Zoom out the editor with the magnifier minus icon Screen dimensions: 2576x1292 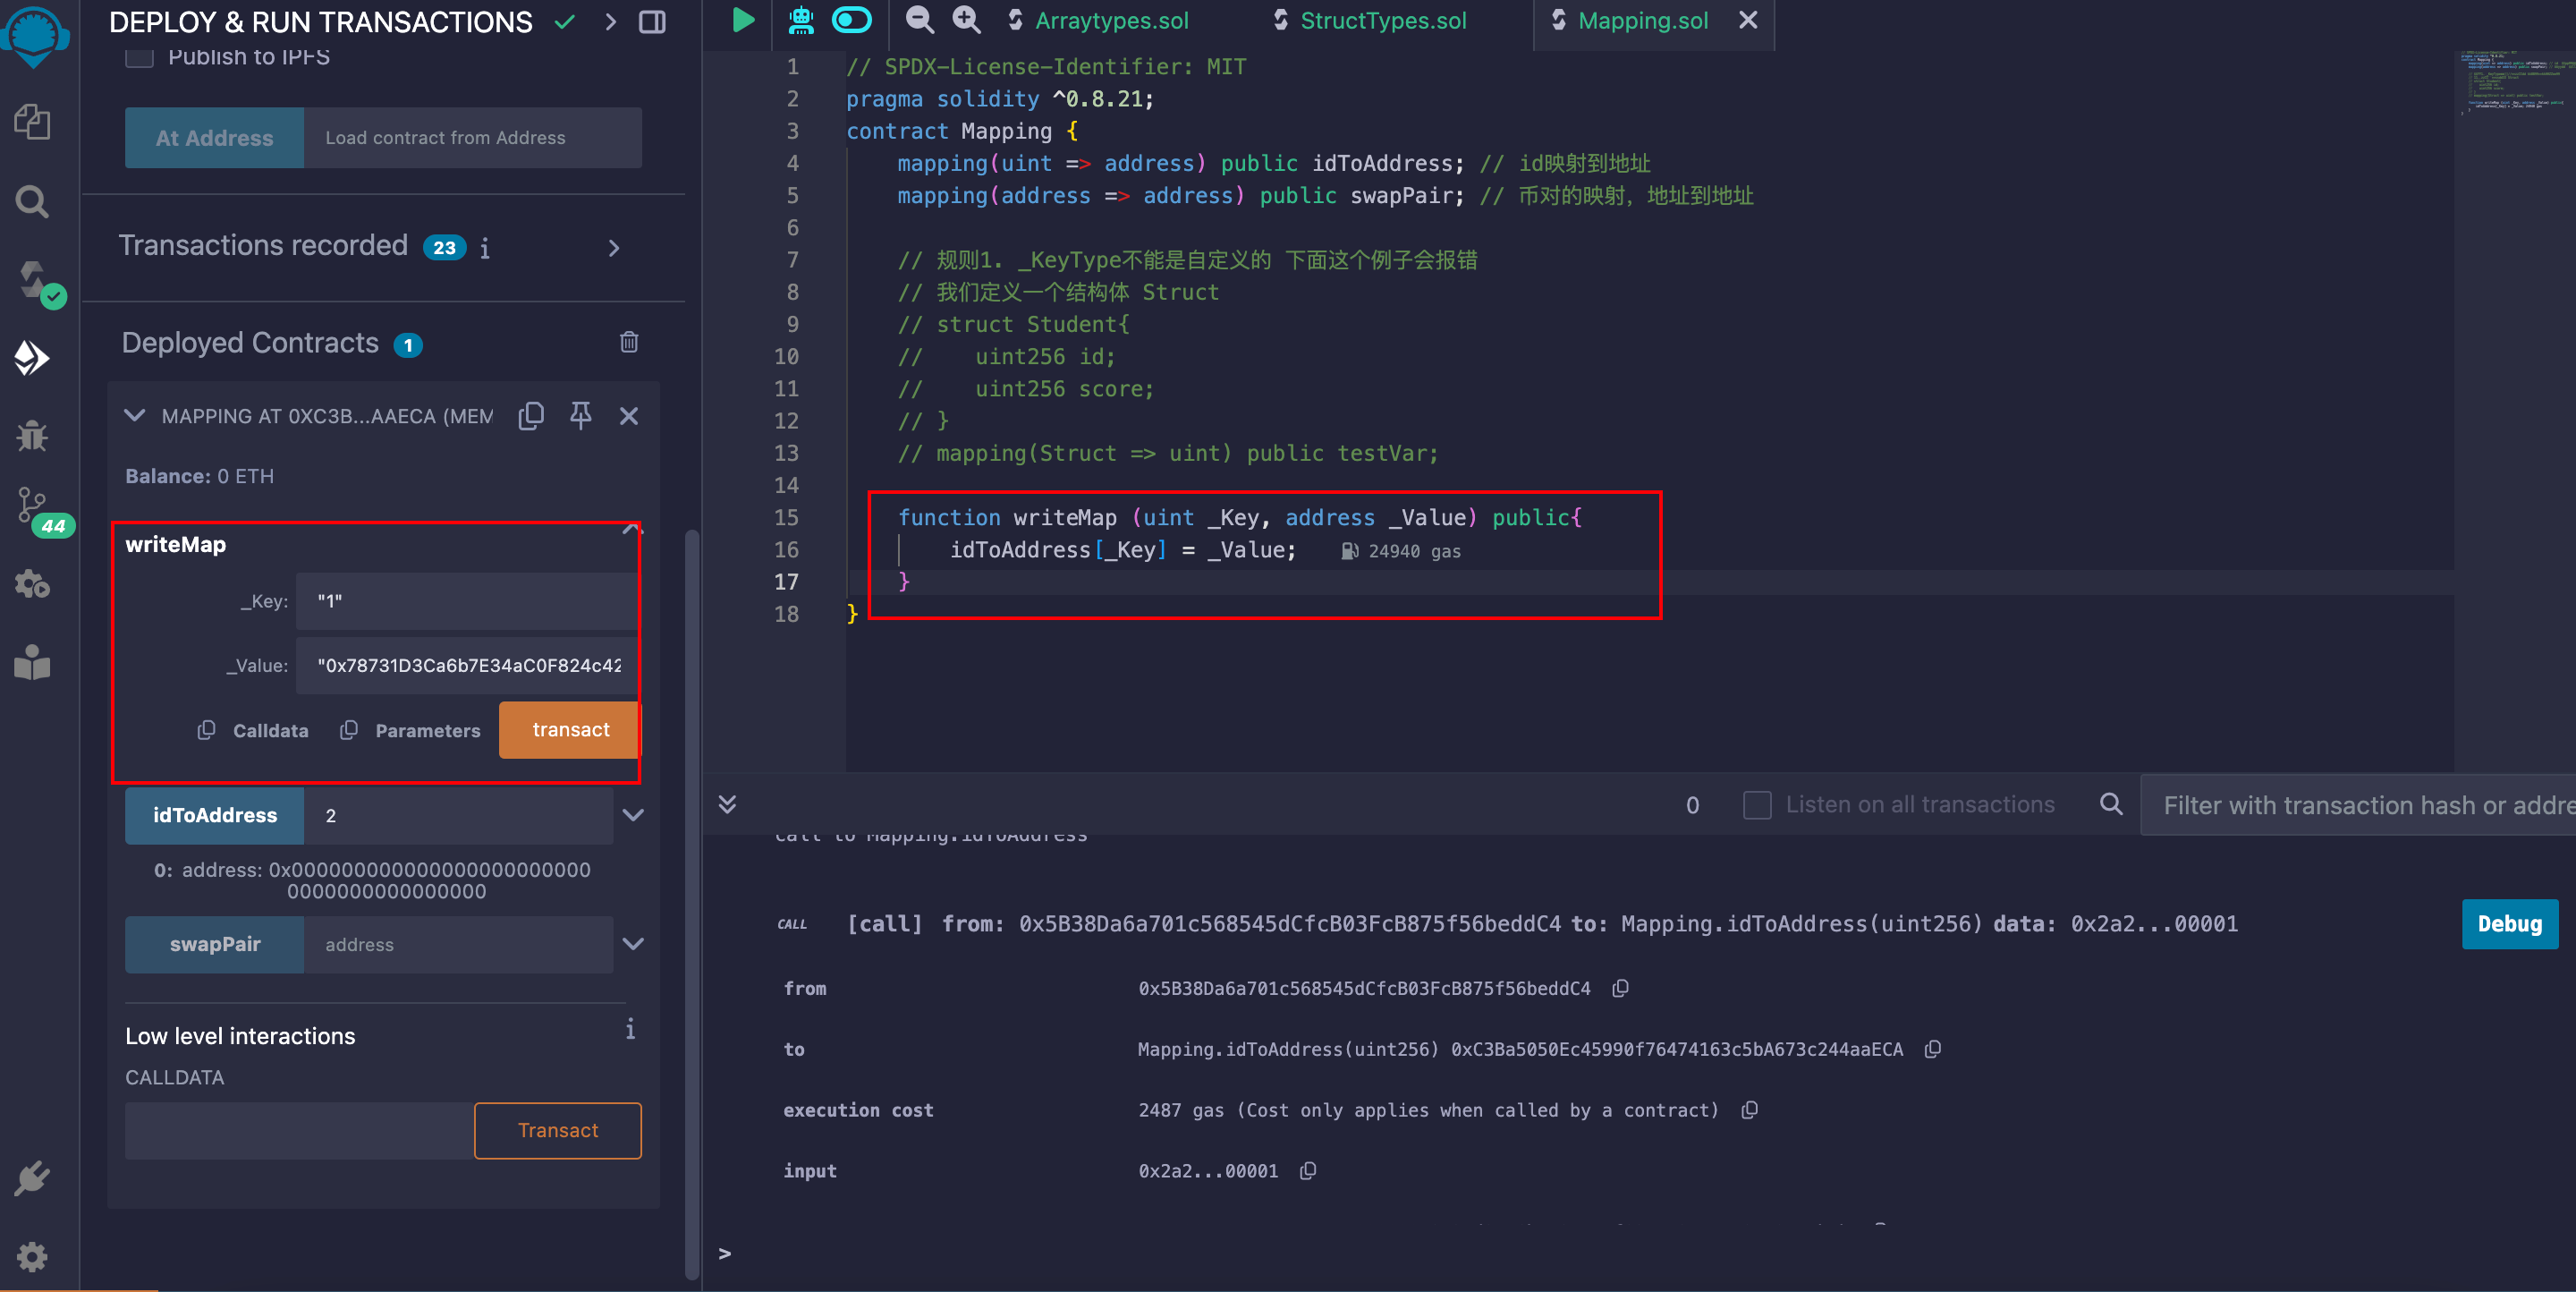click(919, 20)
